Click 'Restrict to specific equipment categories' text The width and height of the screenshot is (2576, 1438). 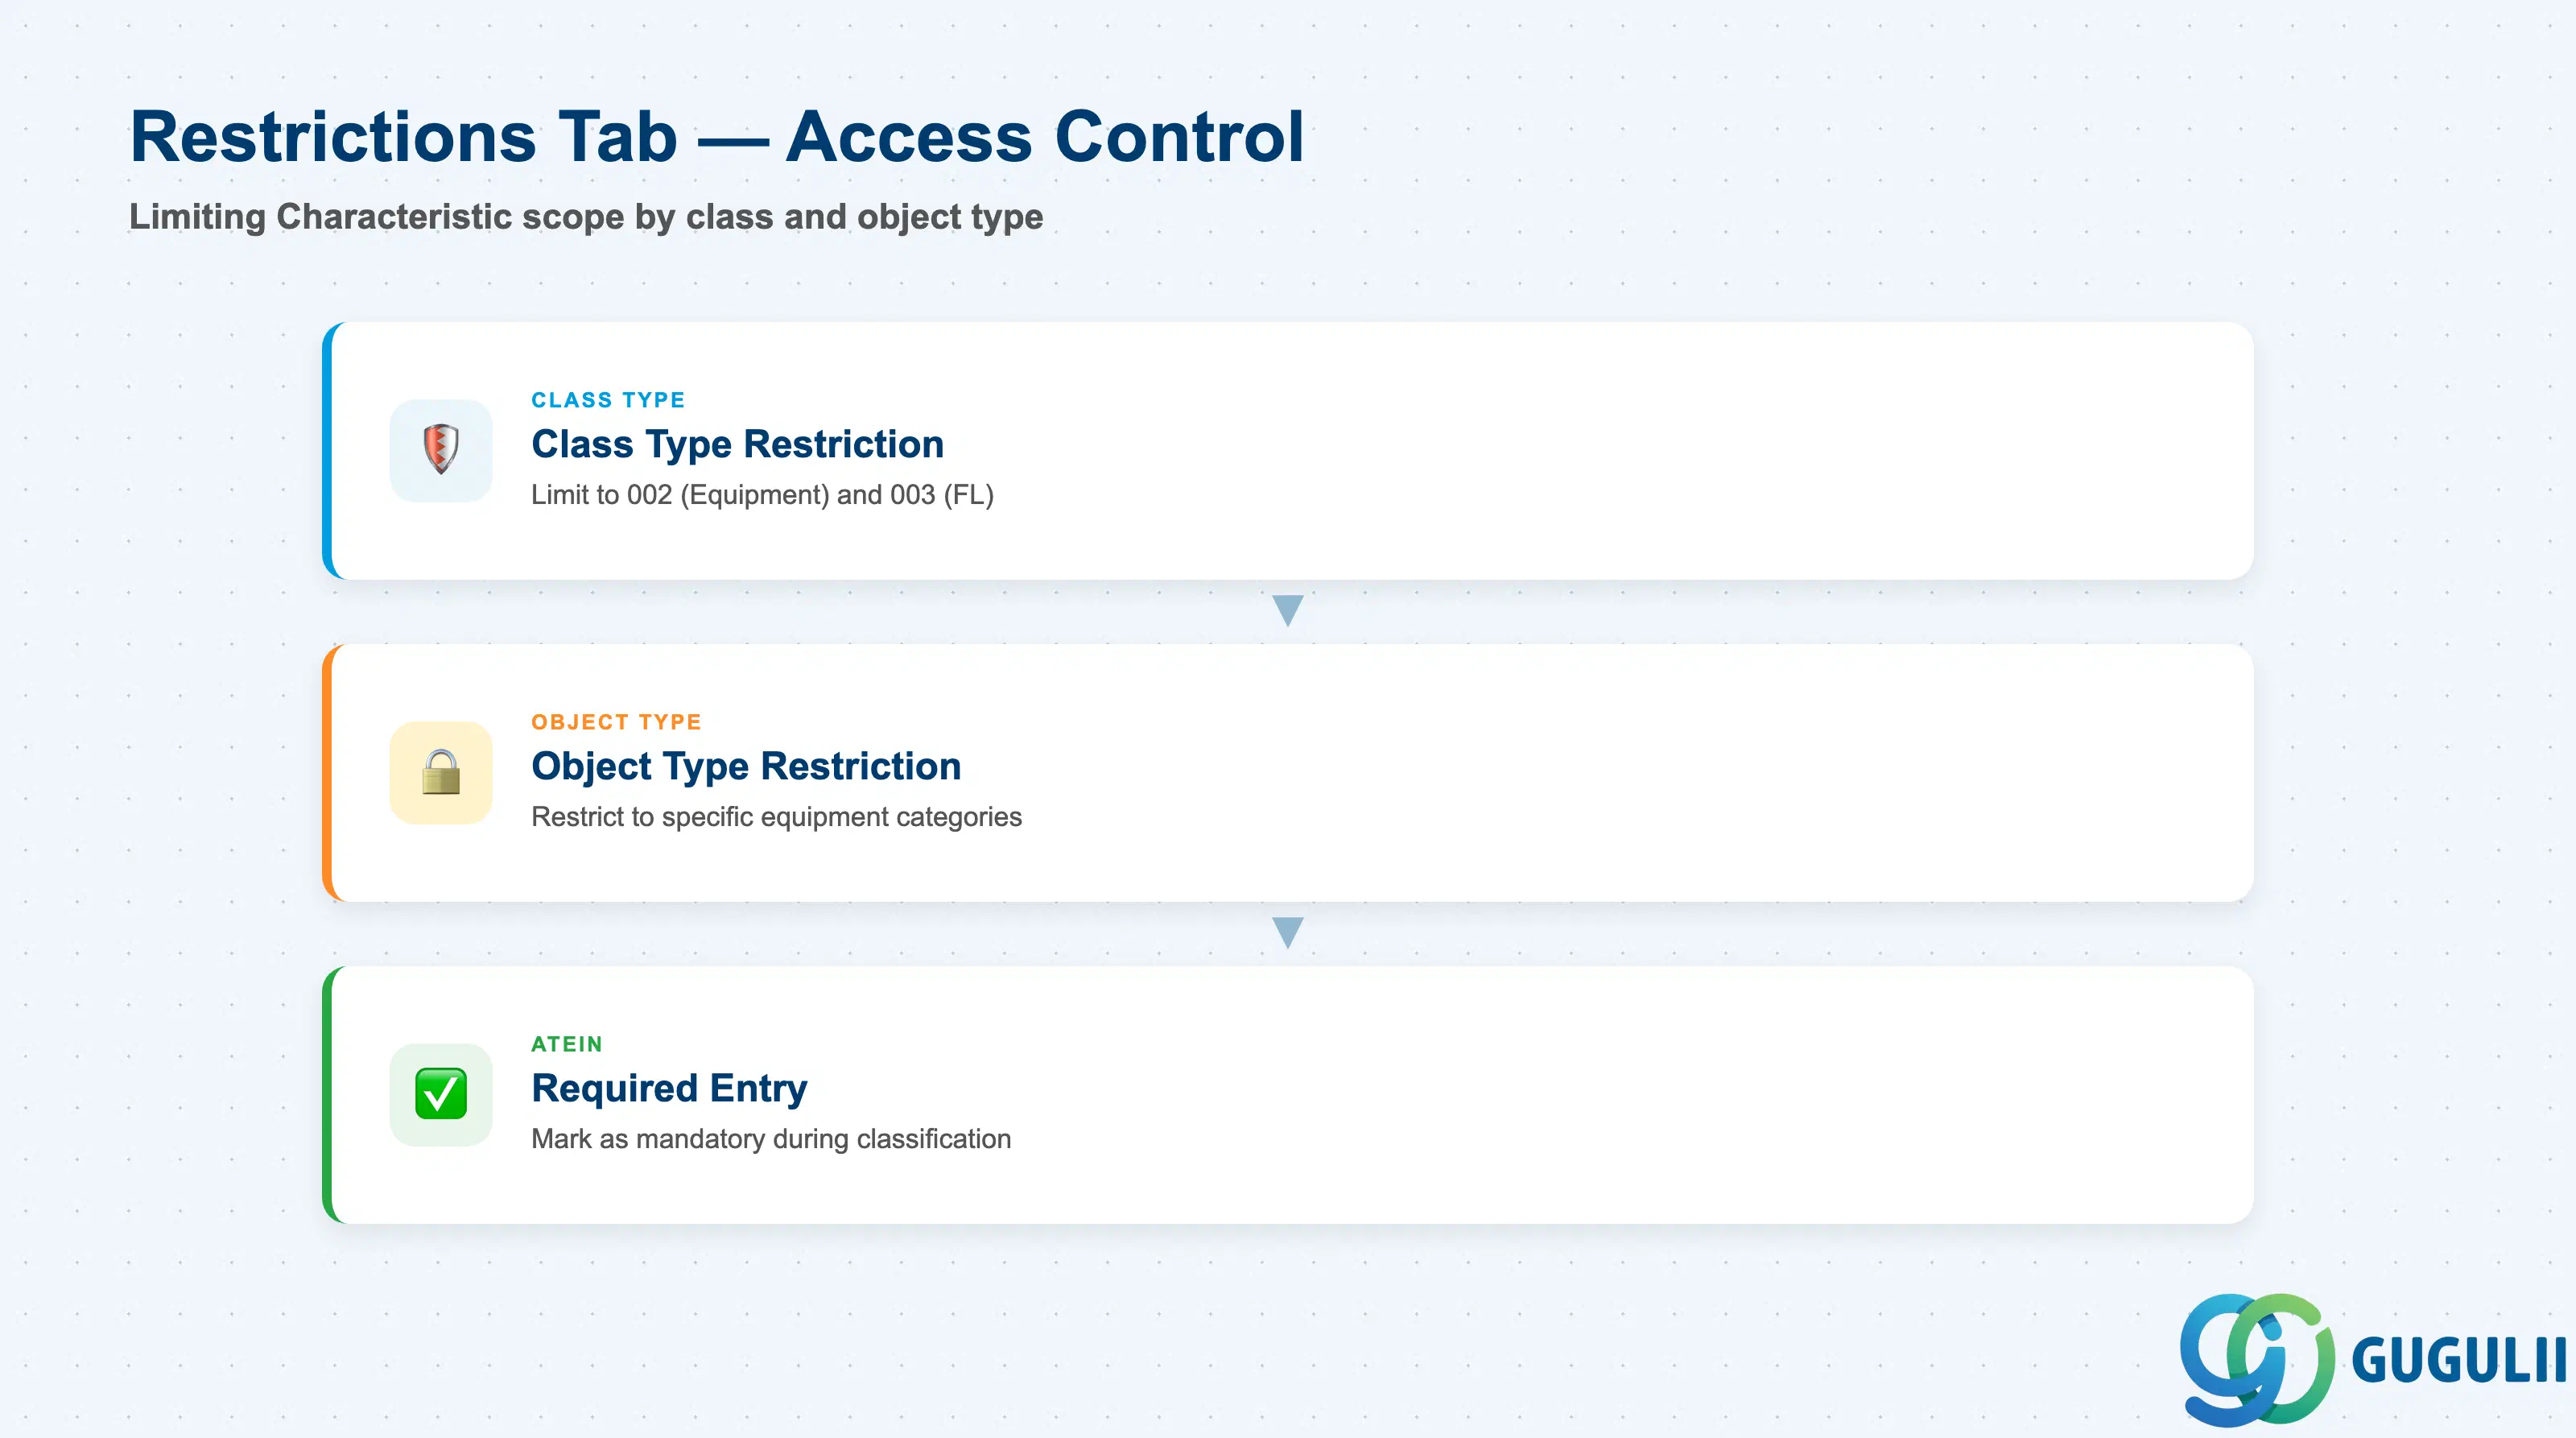tap(776, 817)
